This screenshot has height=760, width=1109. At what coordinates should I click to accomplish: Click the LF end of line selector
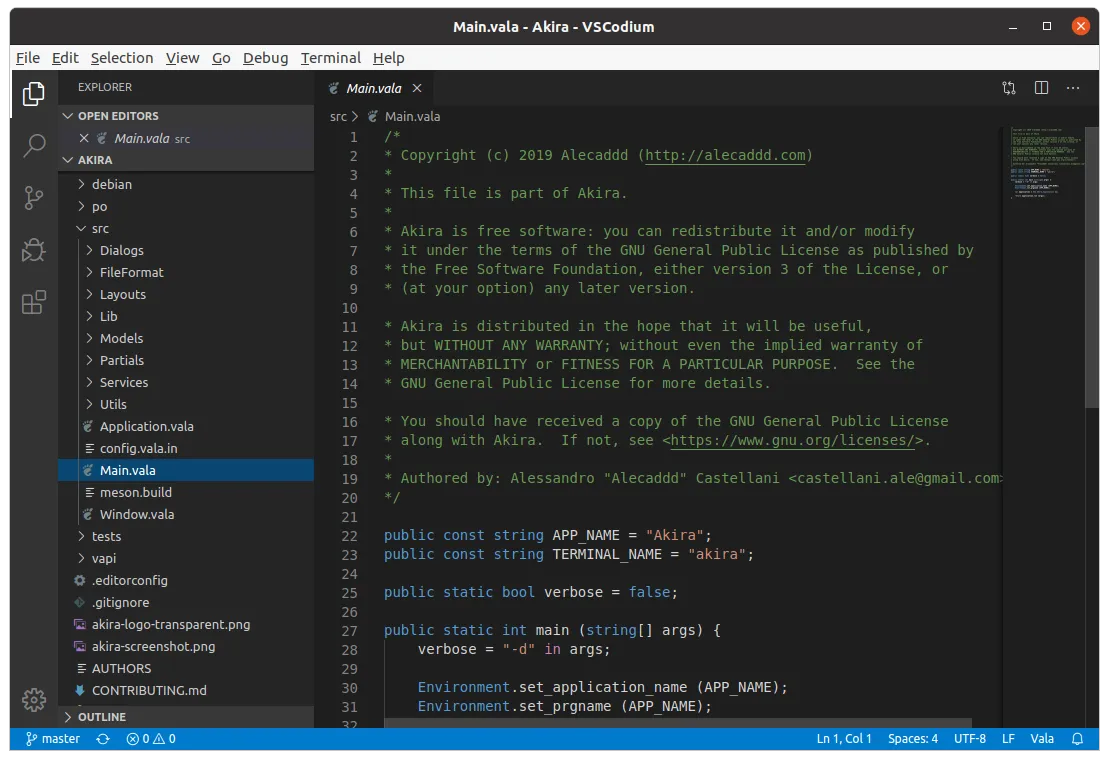click(x=1009, y=739)
